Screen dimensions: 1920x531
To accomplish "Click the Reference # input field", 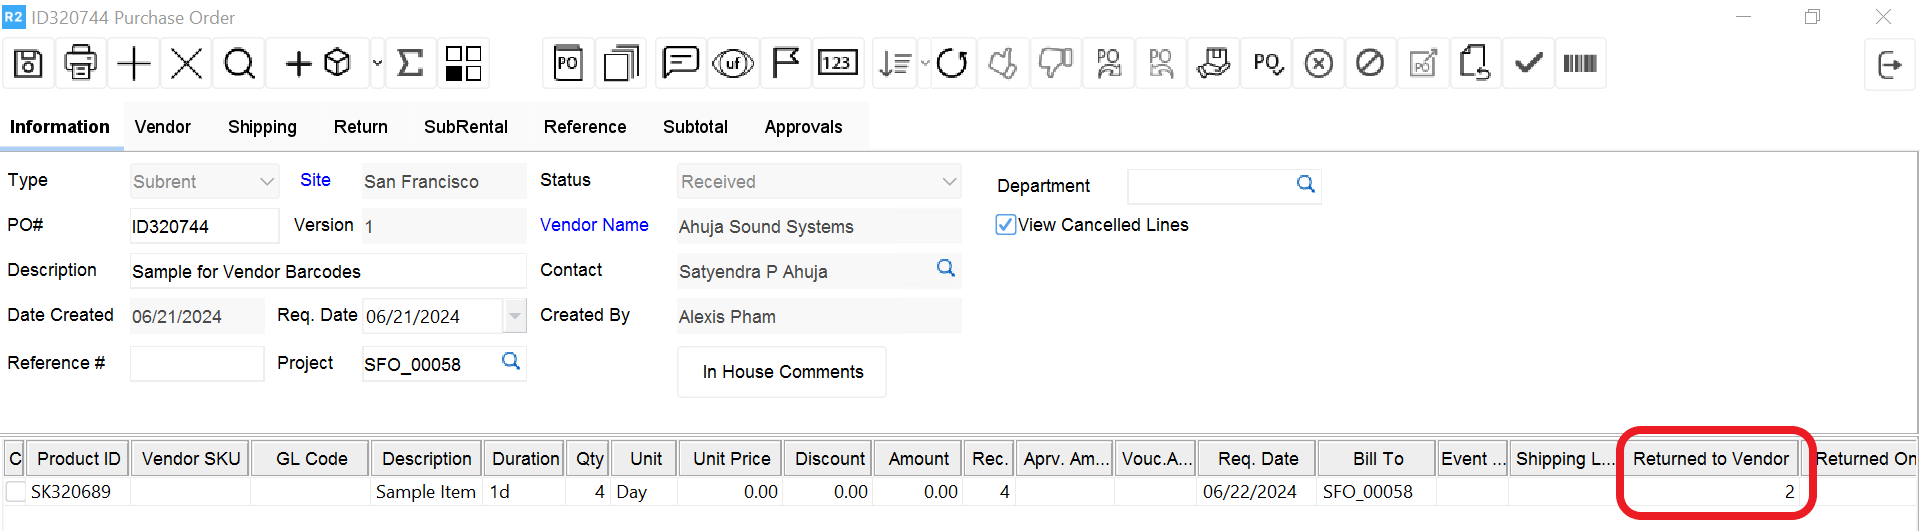I will pos(197,364).
